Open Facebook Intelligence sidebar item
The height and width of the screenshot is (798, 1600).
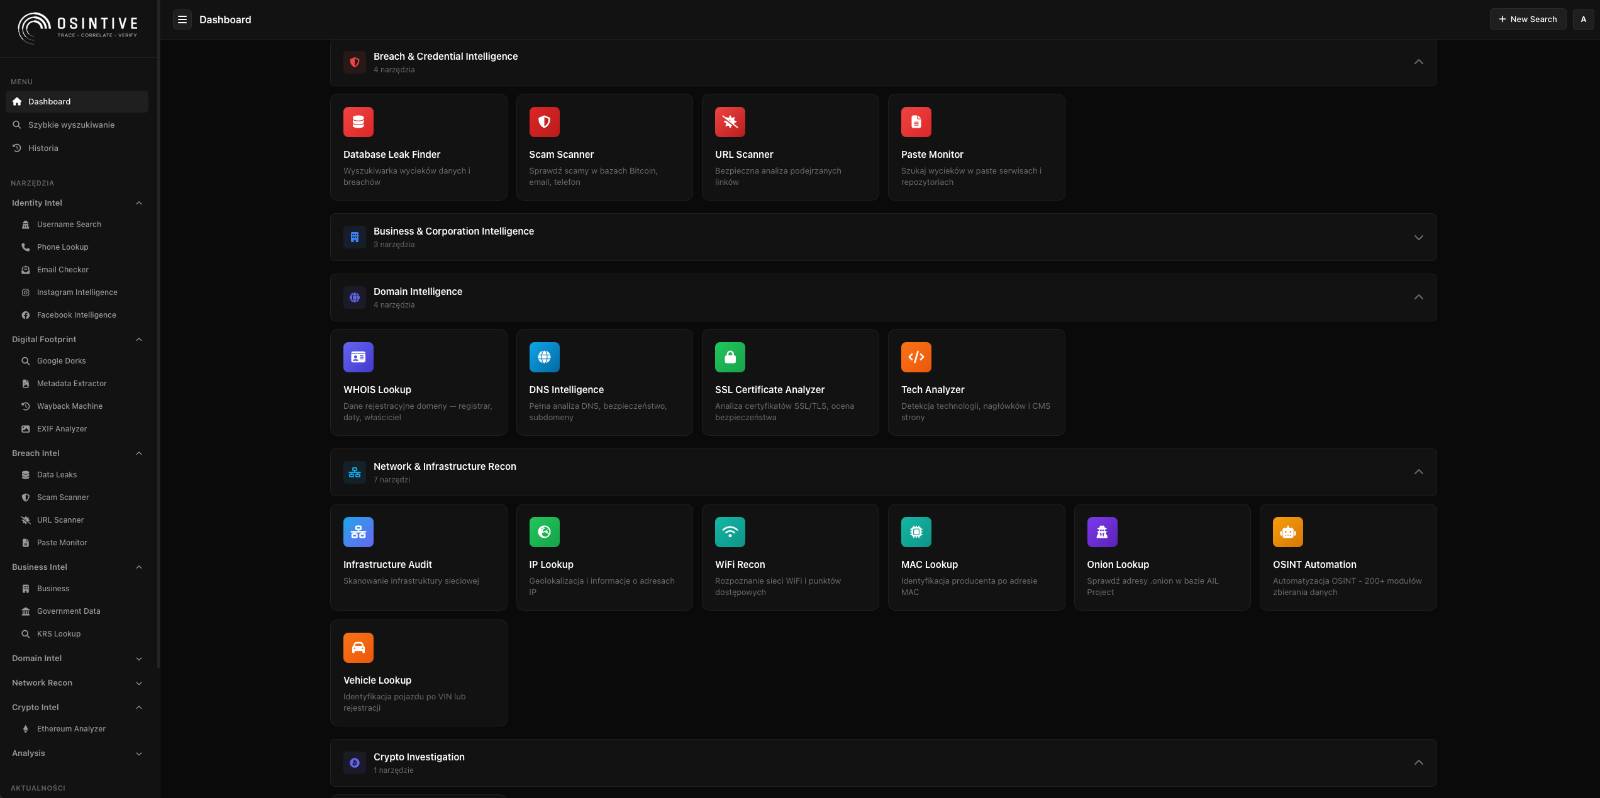coord(82,315)
